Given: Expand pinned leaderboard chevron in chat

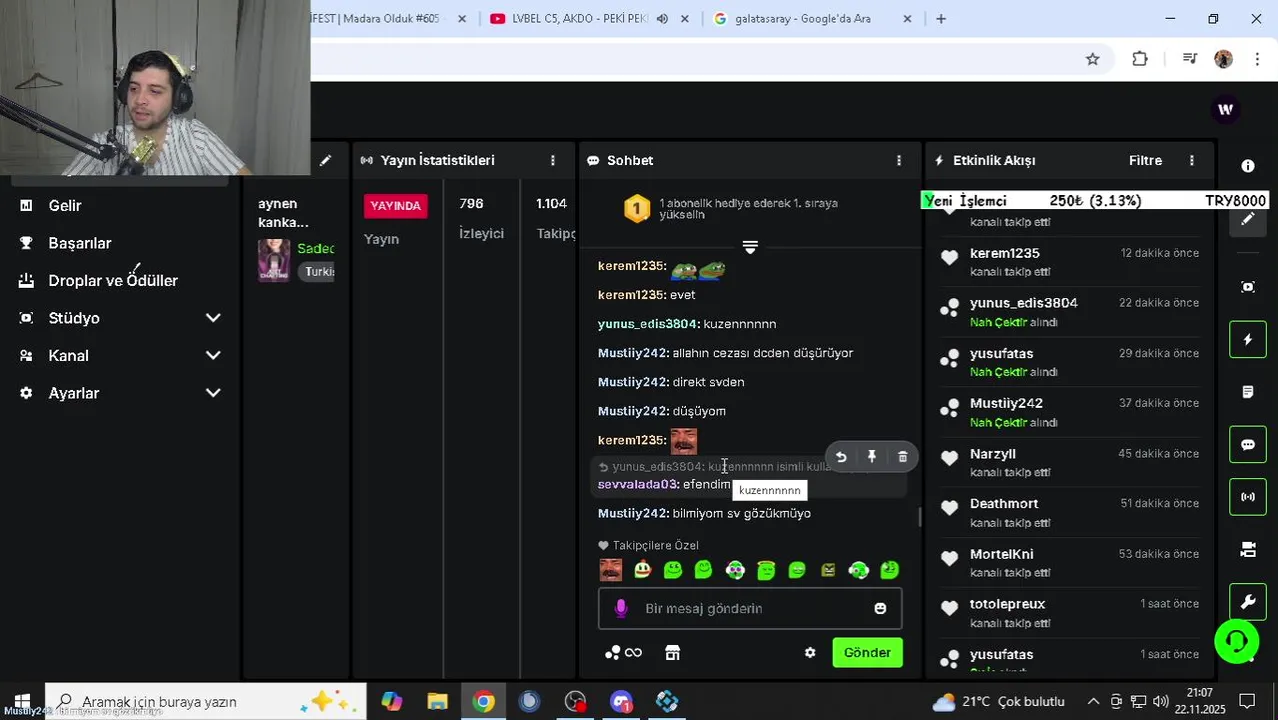Looking at the screenshot, I should point(750,246).
